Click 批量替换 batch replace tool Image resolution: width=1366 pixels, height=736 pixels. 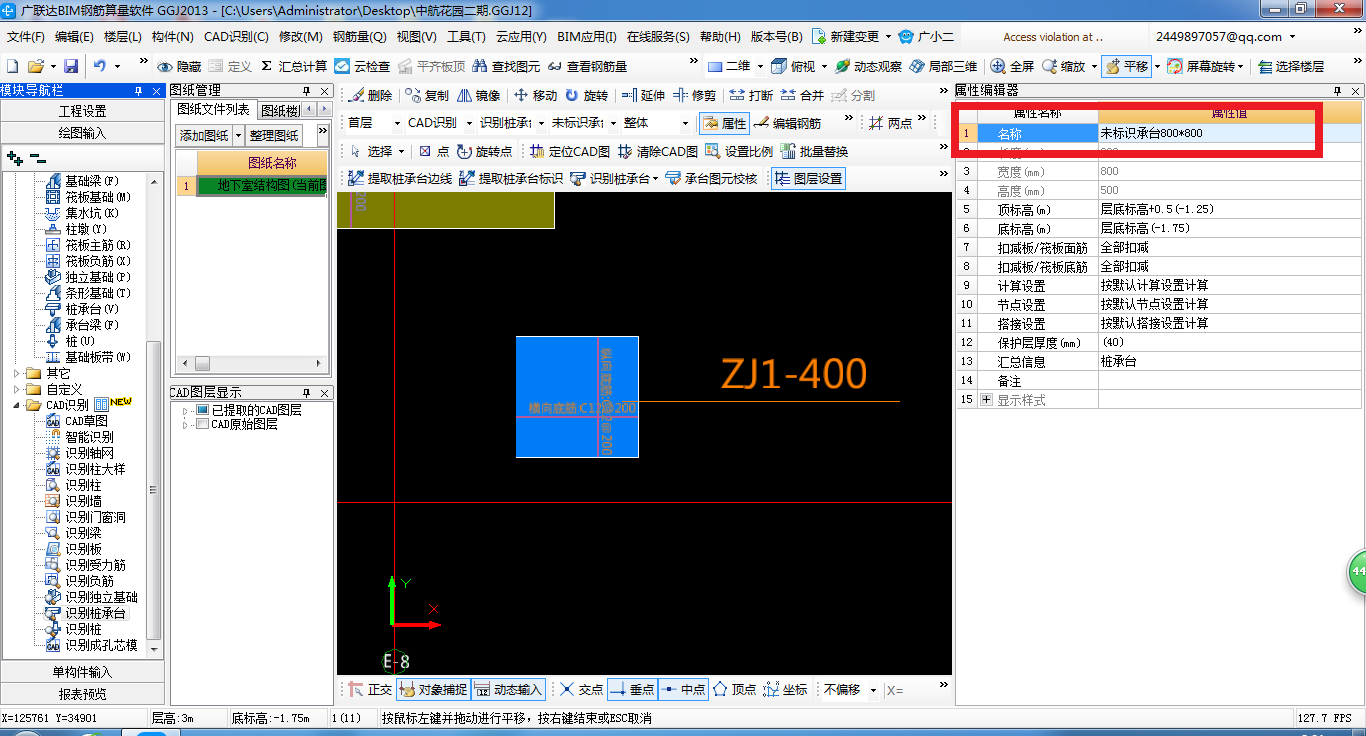tap(814, 152)
